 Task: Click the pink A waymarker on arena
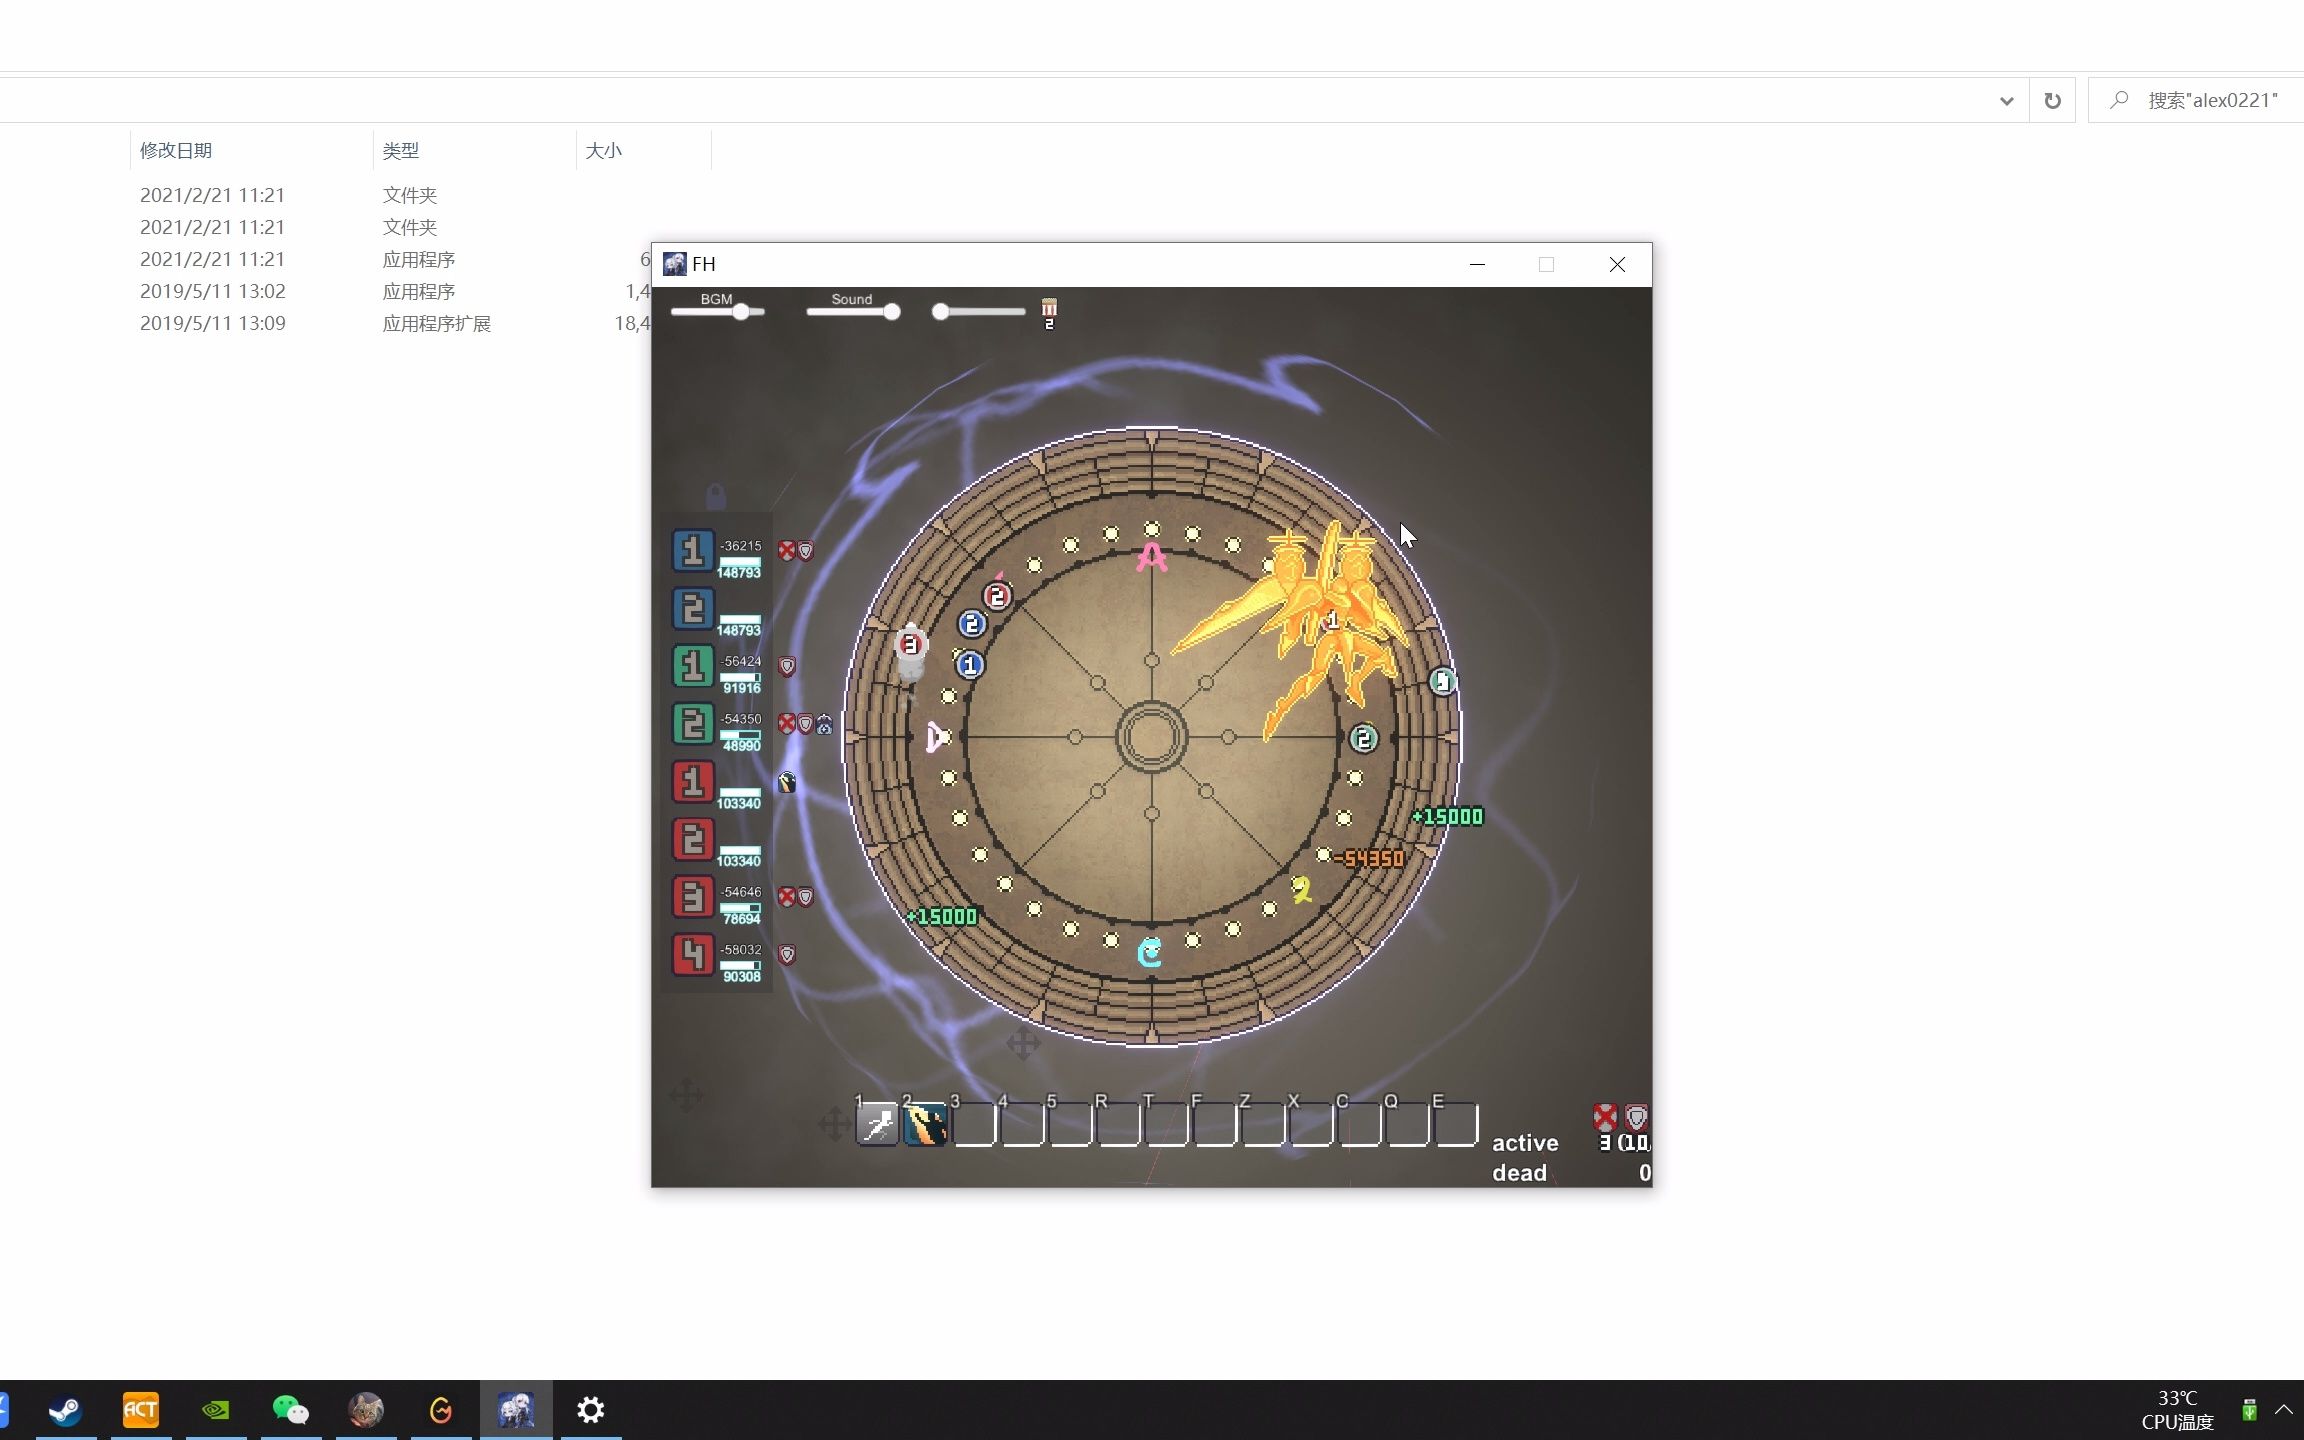1151,557
